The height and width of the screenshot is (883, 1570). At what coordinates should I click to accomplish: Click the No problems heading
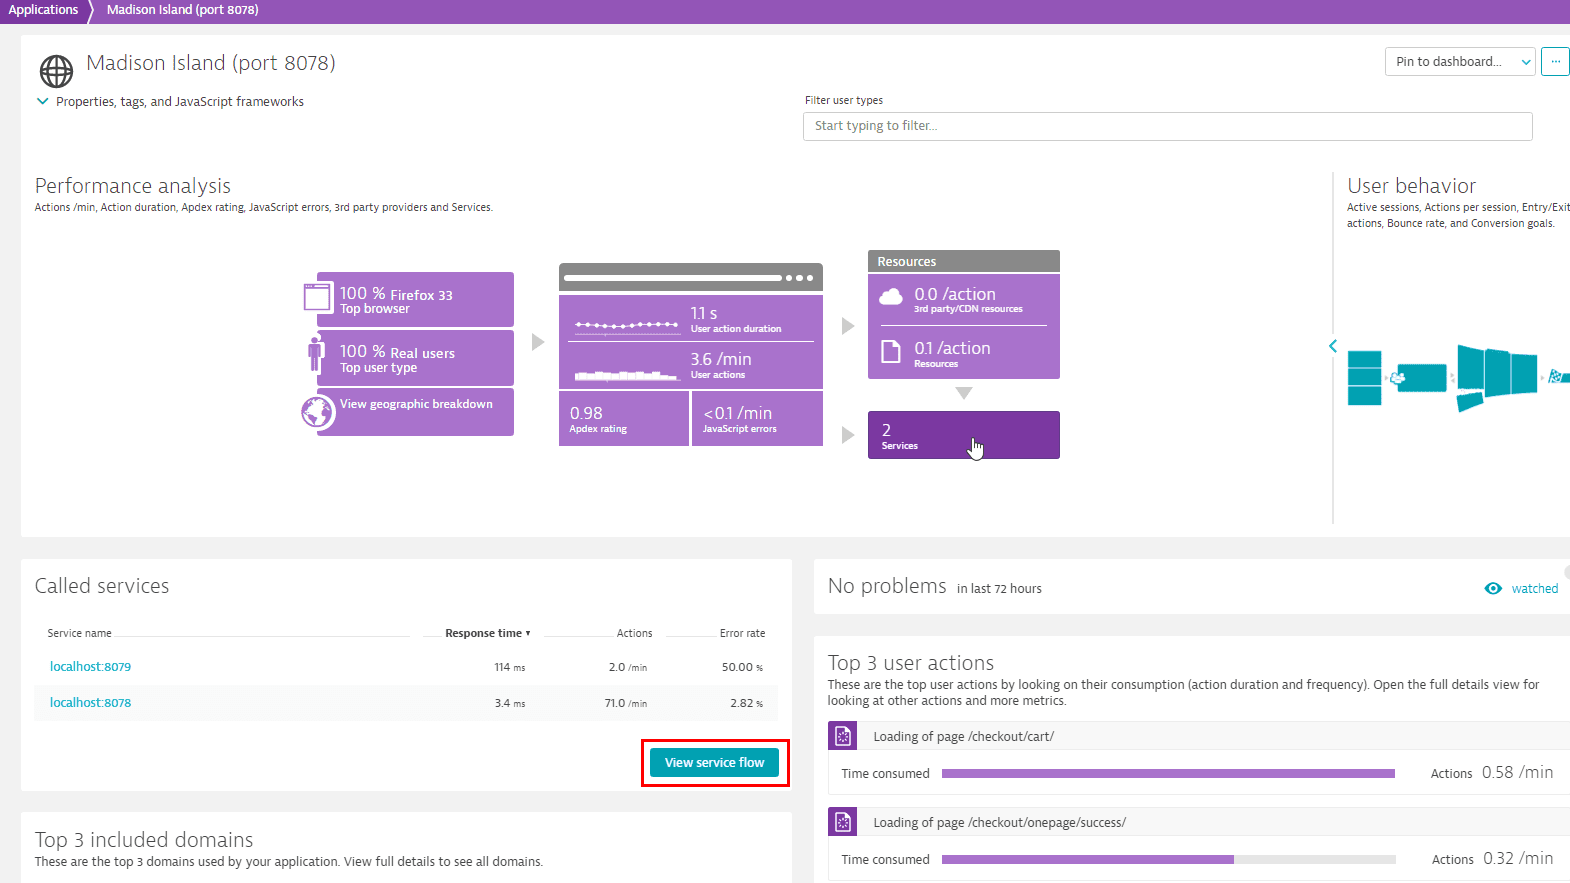coord(887,586)
